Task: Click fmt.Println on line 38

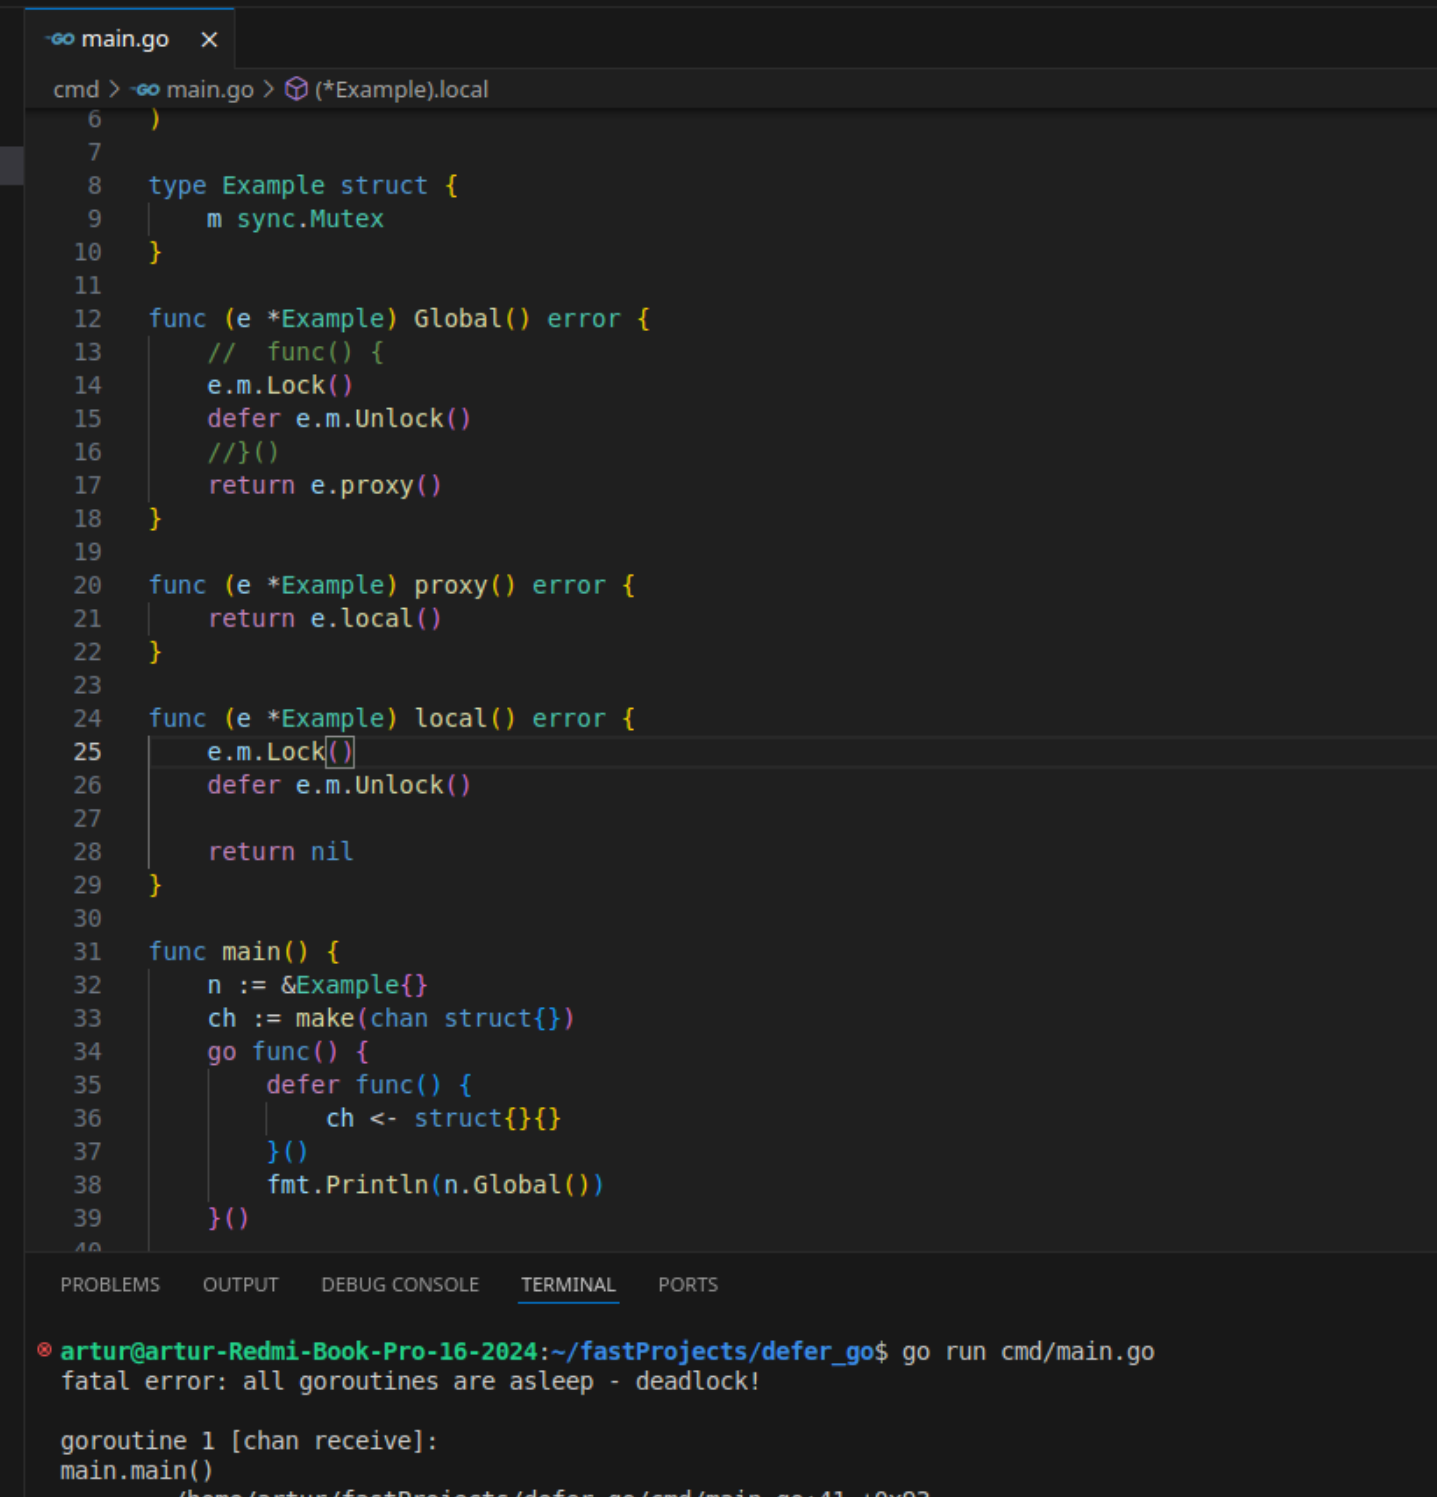Action: (347, 1185)
